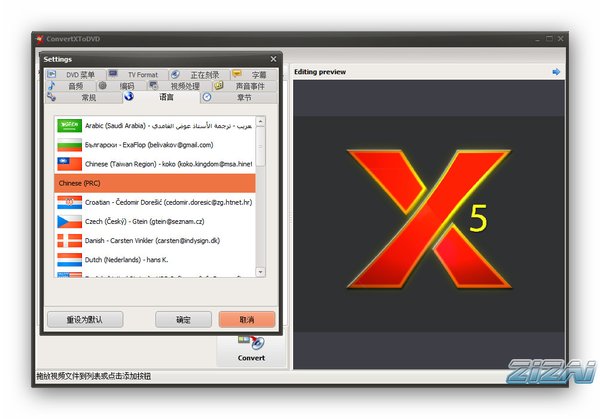
Task: Click the chapters clock icon
Action: [x=207, y=97]
